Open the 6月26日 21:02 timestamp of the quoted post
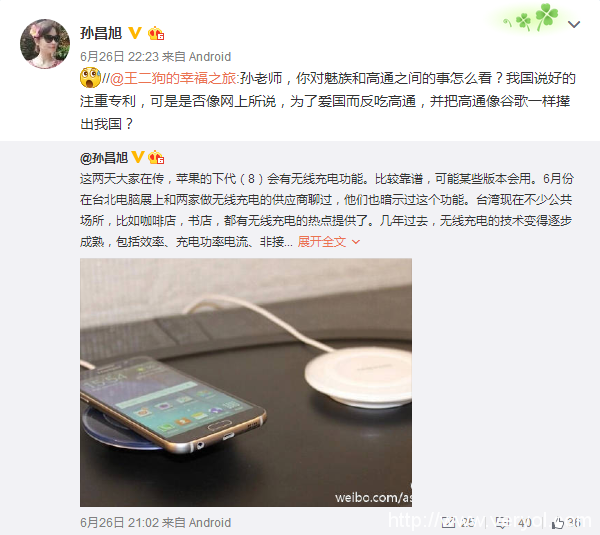 coord(119,523)
